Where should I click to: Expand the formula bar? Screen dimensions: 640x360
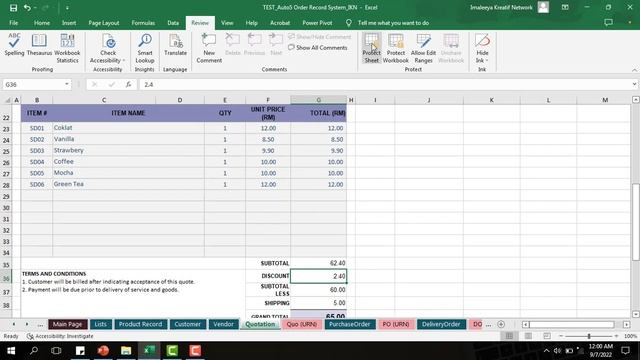pos(634,84)
